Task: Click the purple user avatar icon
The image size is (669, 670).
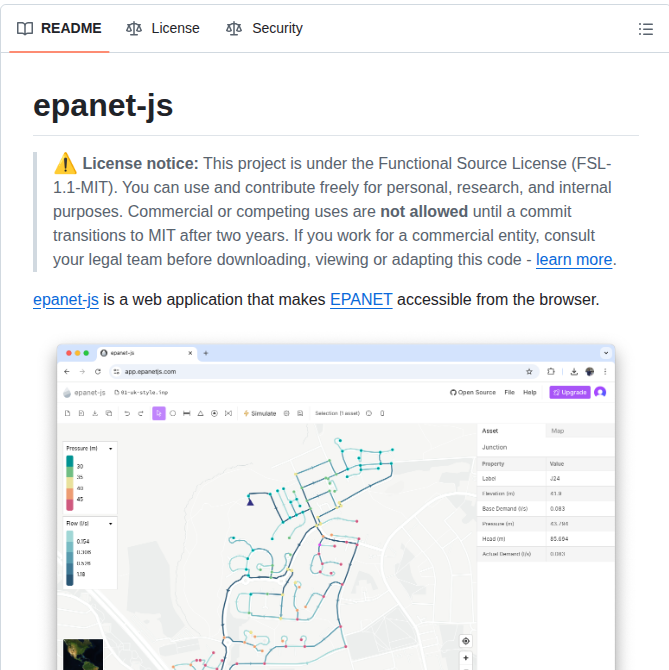Action: (x=600, y=392)
